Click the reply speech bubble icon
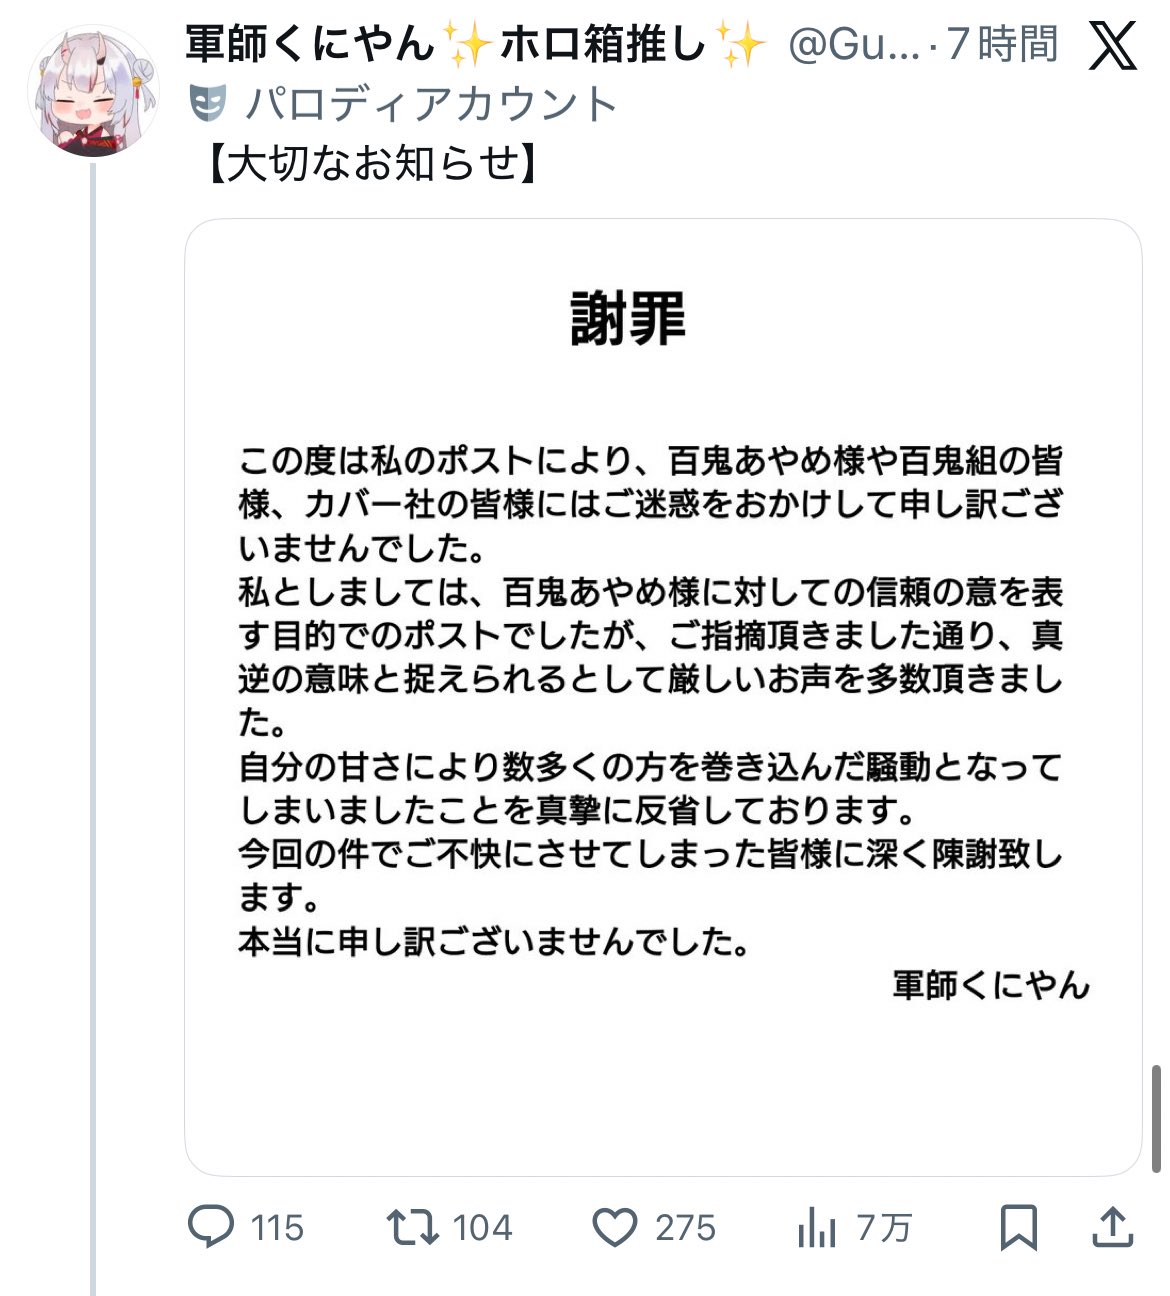 211,1227
